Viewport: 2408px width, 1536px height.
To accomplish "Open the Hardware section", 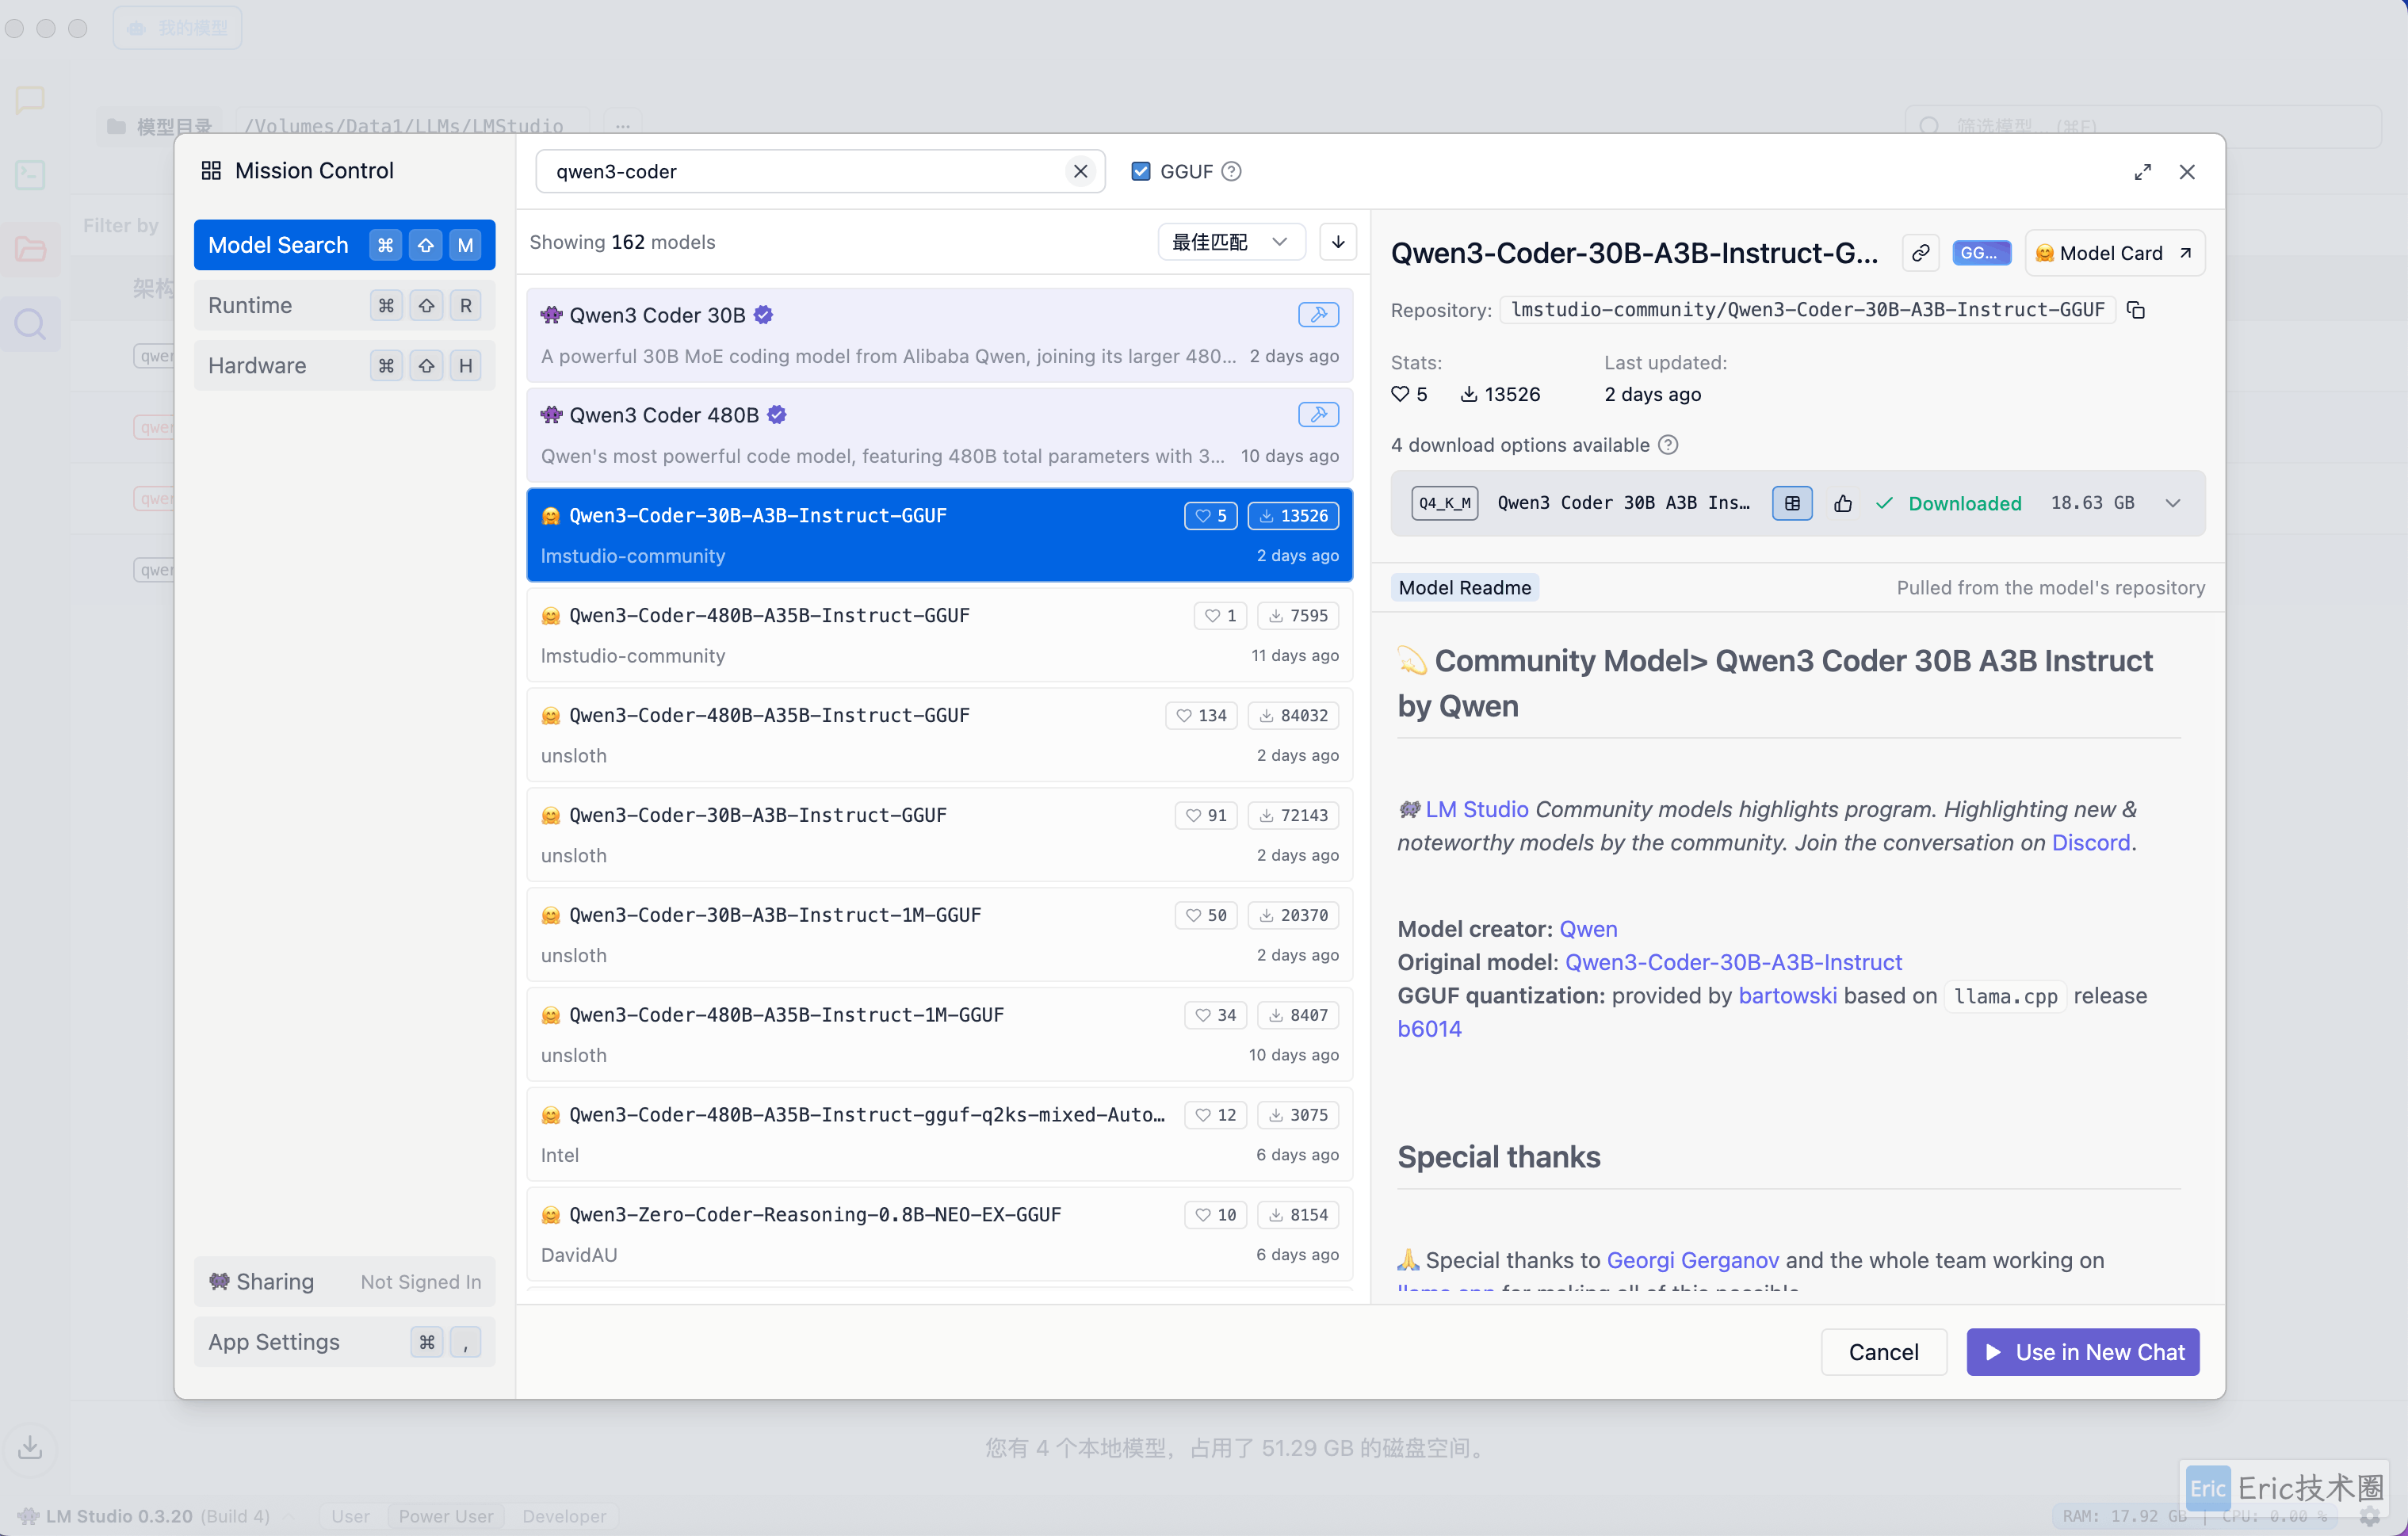I will 344,365.
